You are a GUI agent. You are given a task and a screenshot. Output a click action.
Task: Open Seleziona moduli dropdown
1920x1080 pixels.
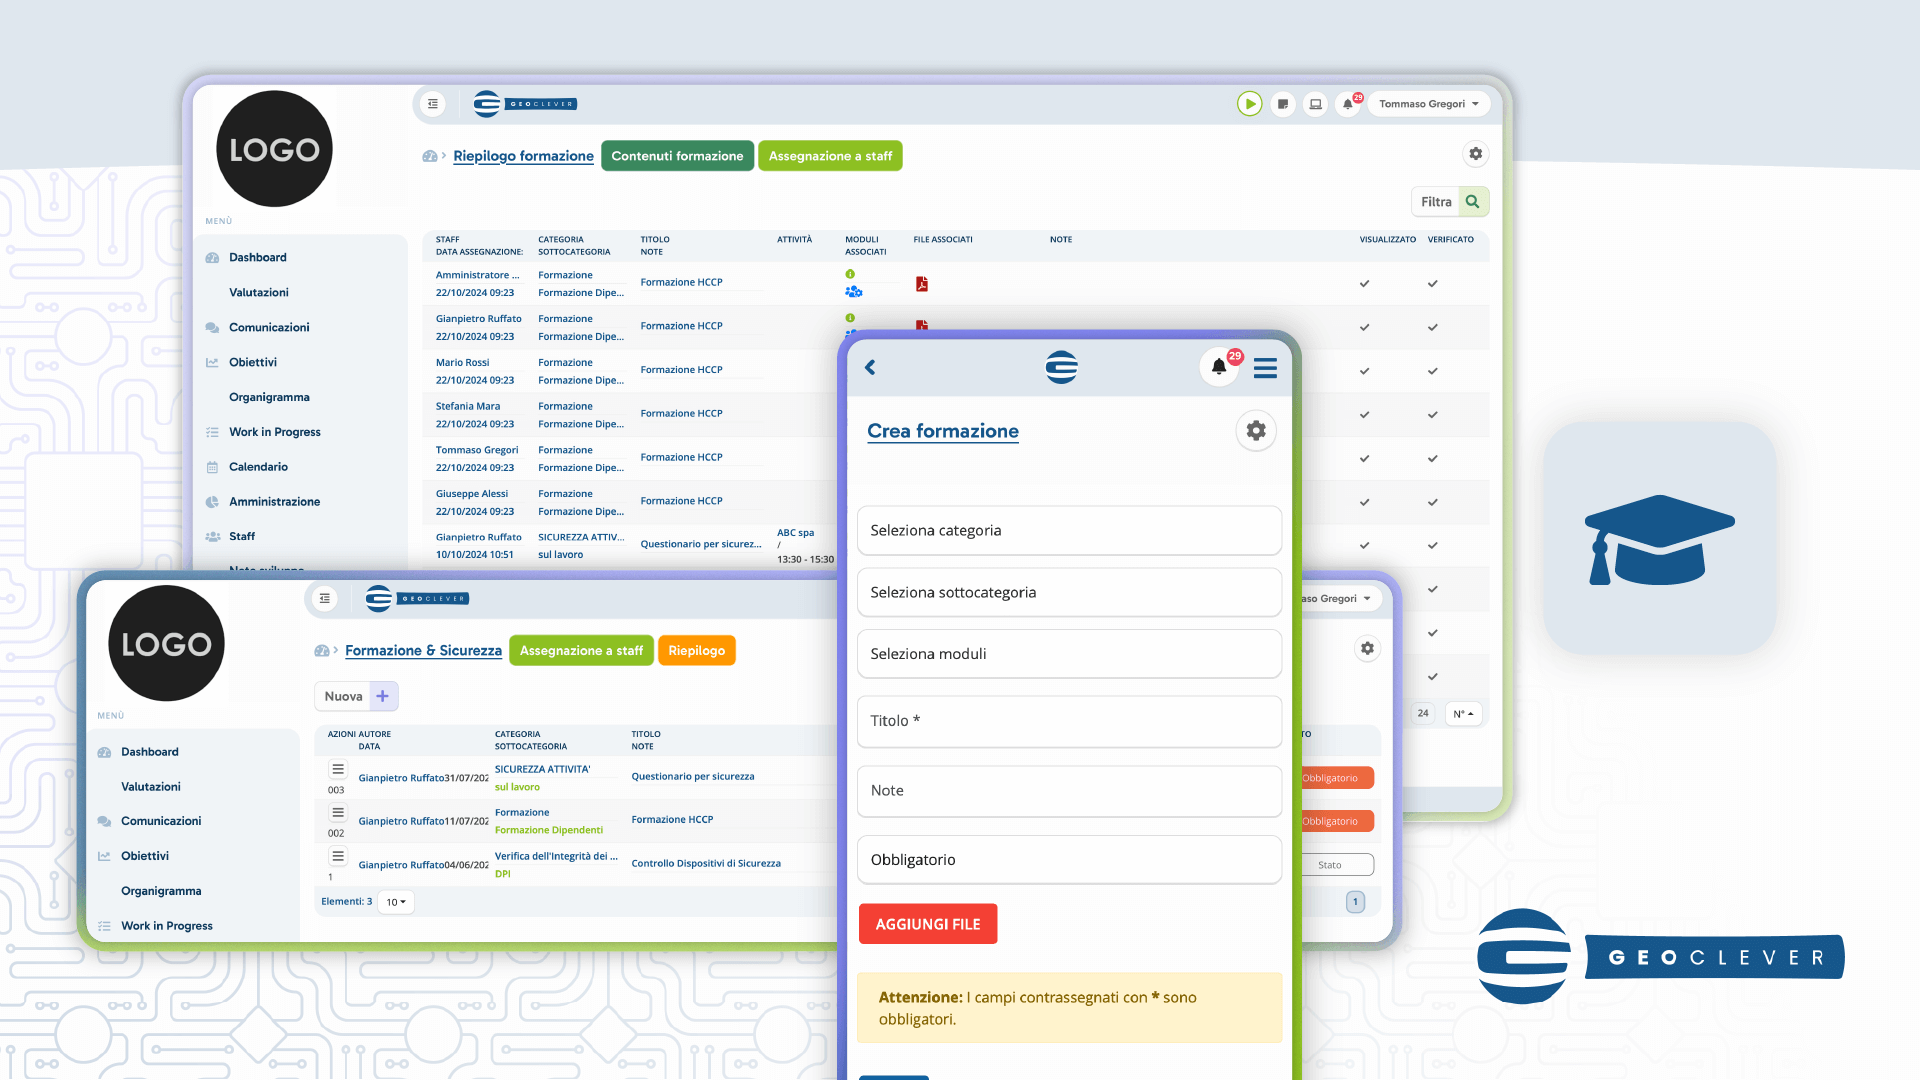(x=1069, y=654)
